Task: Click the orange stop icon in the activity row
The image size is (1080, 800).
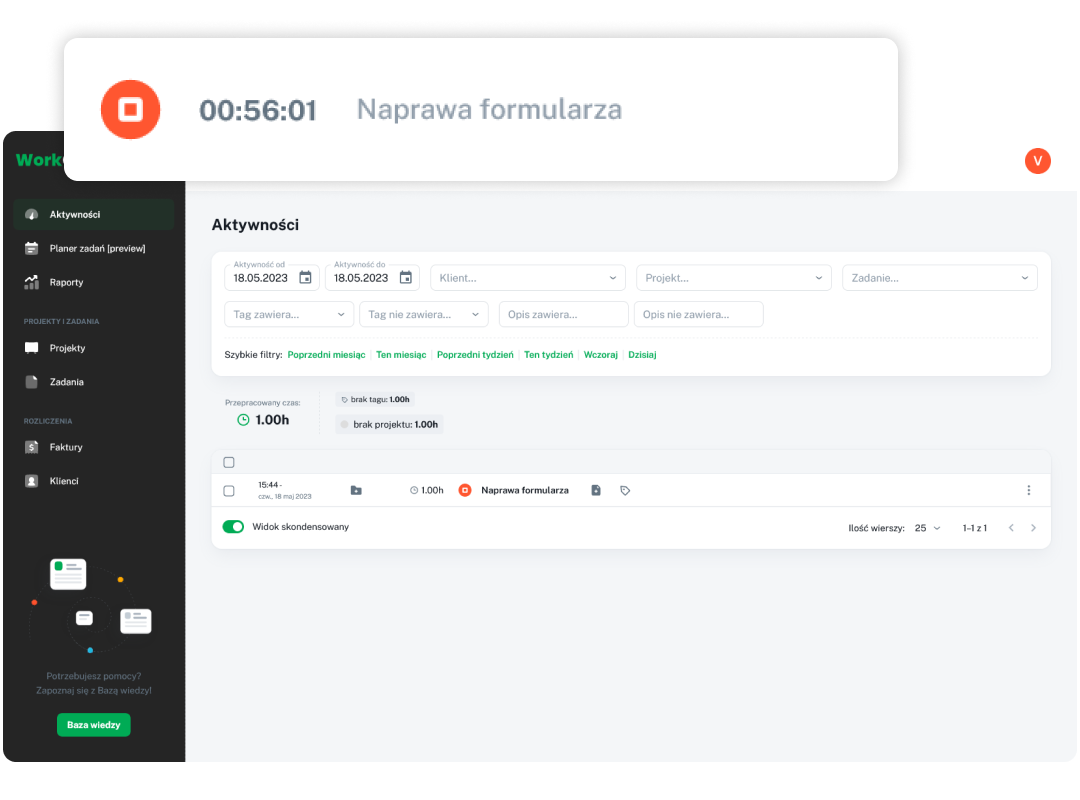Action: click(x=465, y=490)
